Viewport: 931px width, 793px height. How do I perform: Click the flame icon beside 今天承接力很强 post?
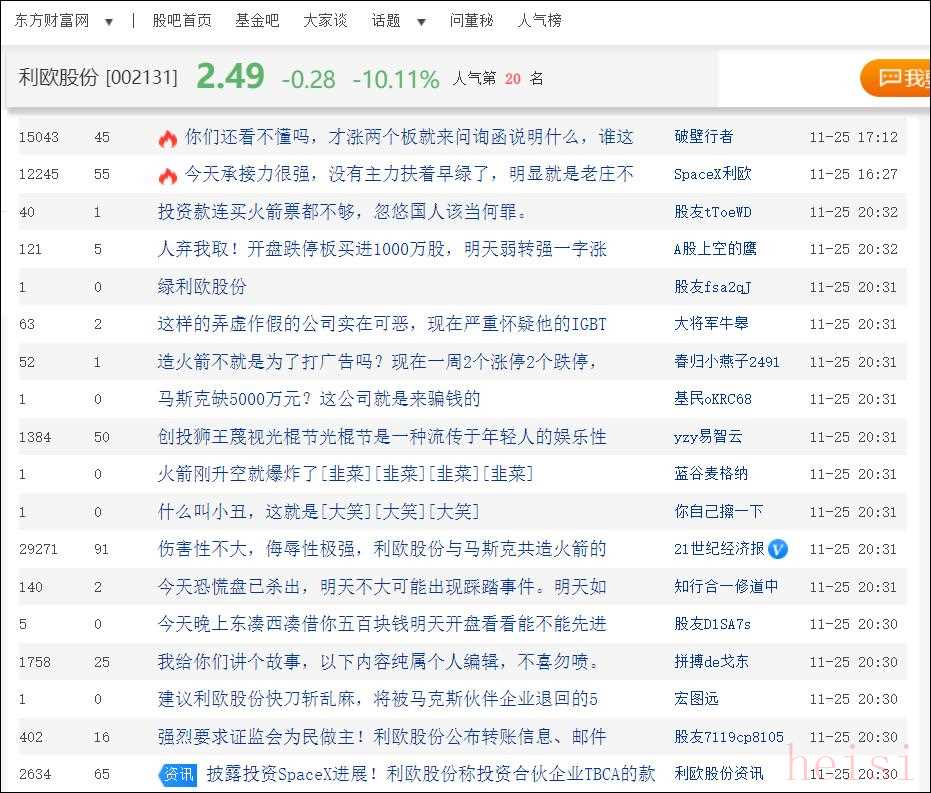168,175
